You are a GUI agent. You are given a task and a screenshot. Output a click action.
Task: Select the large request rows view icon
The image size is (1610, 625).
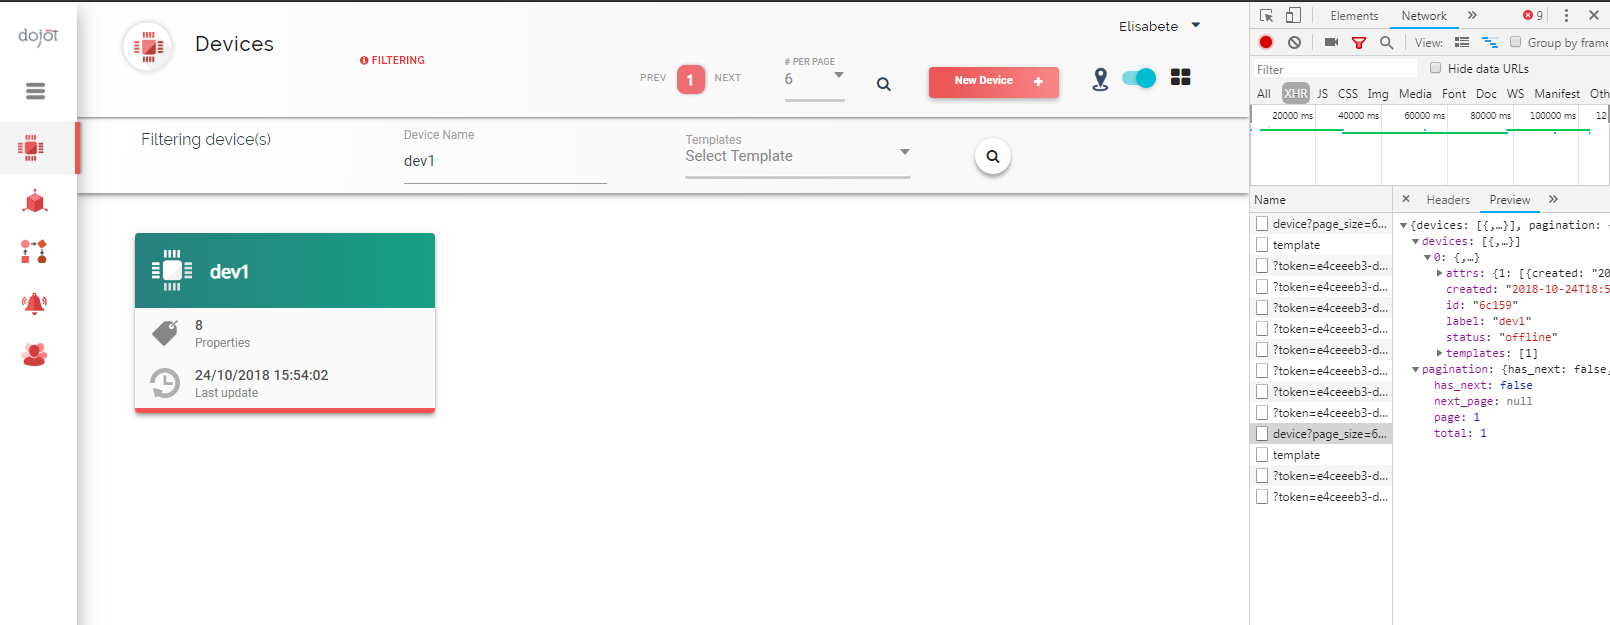click(x=1462, y=42)
